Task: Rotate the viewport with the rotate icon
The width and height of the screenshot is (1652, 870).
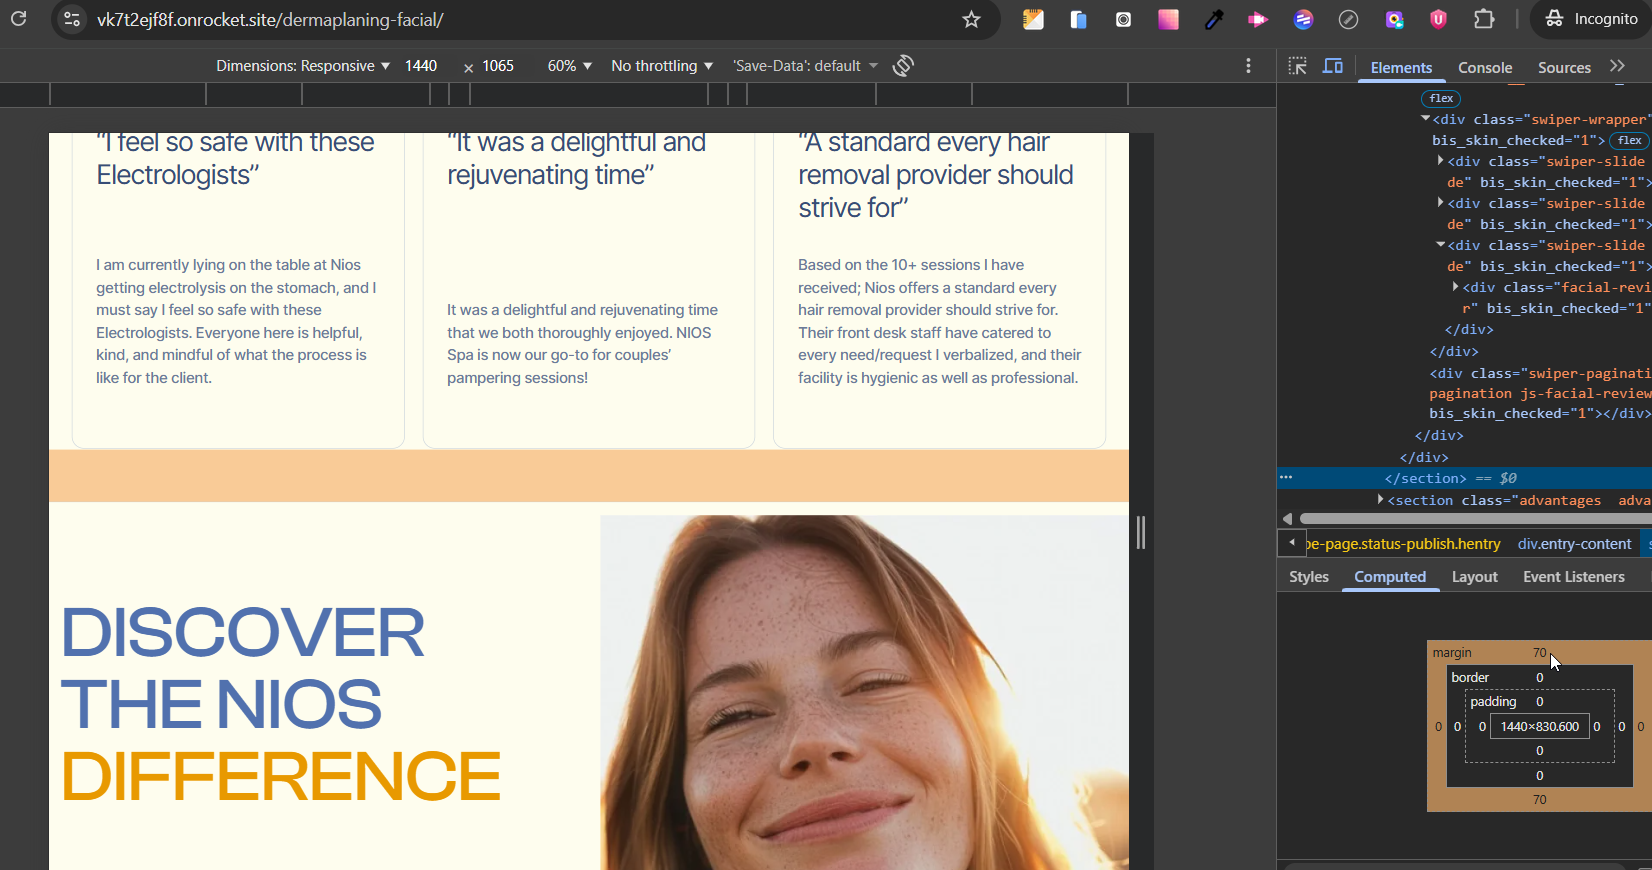Action: (903, 66)
